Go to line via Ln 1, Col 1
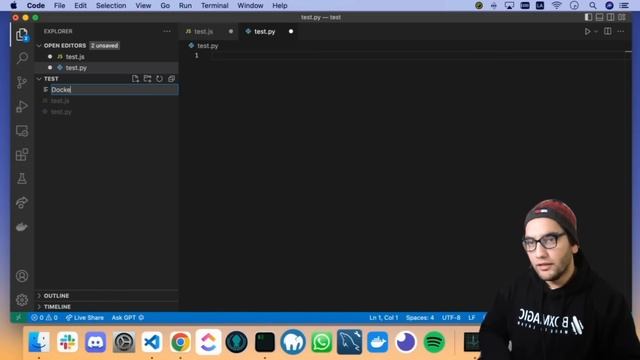The image size is (640, 360). (x=384, y=318)
